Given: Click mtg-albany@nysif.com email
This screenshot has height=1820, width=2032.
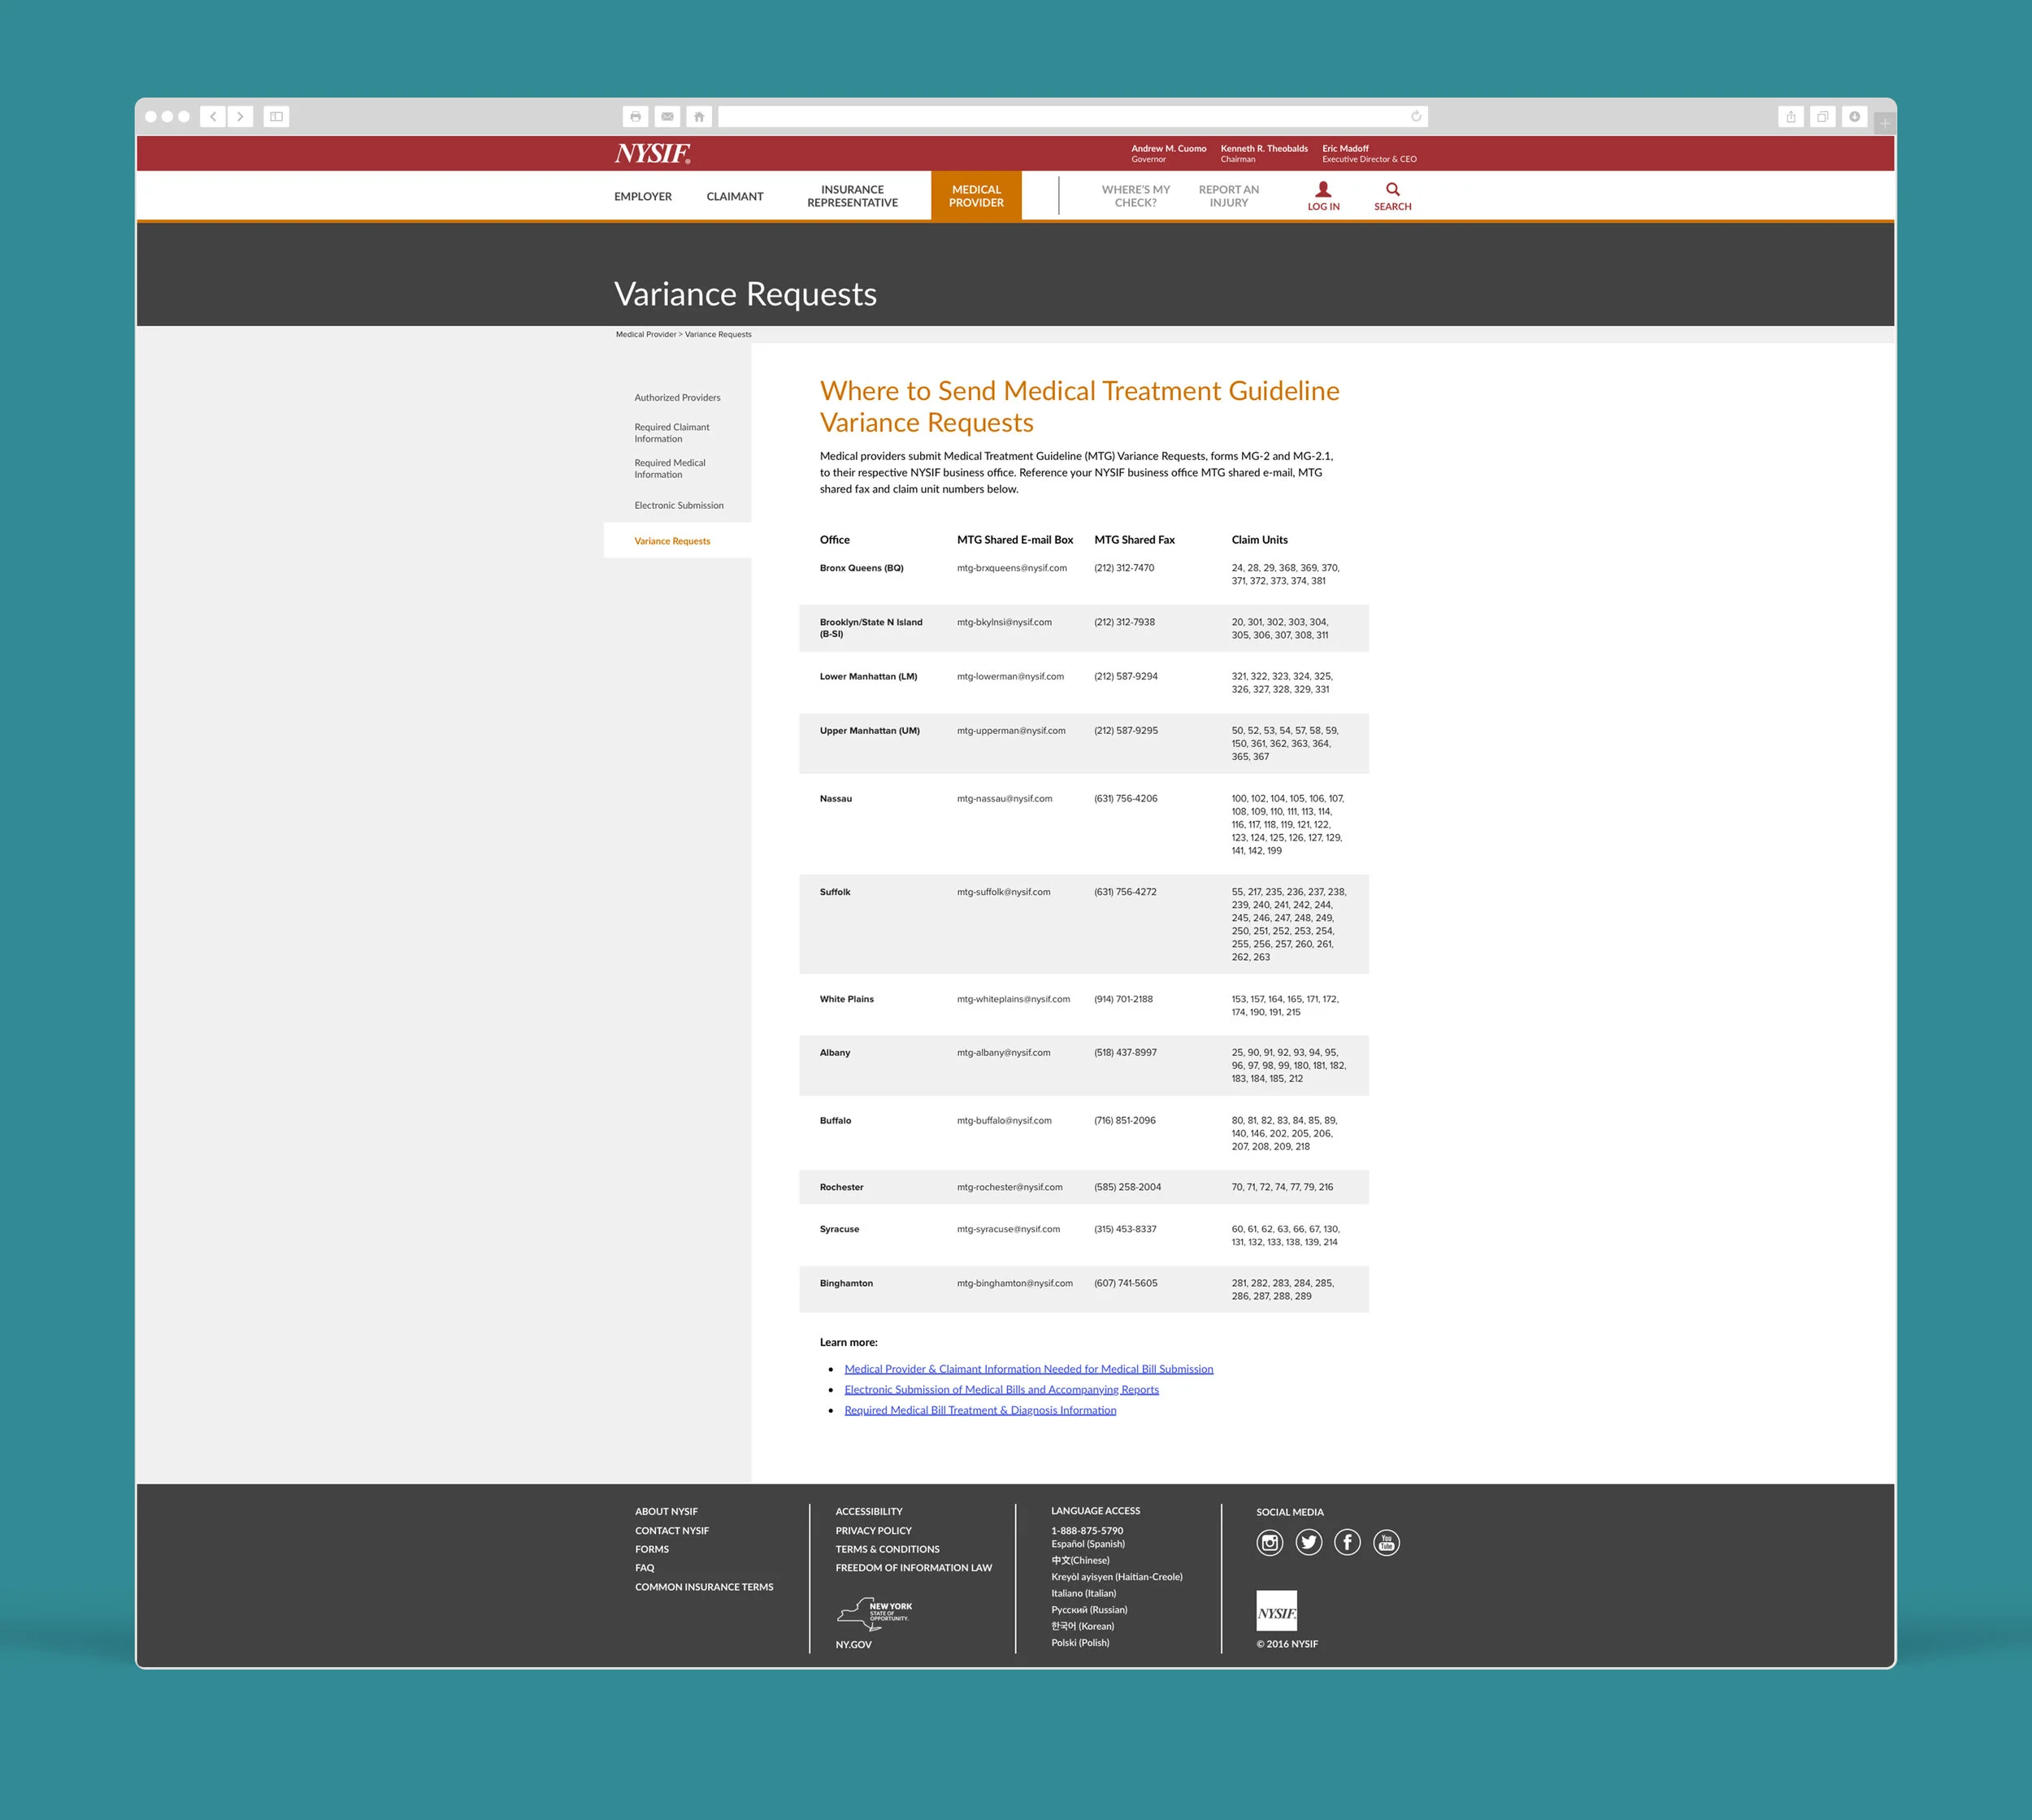Looking at the screenshot, I should [x=1004, y=1053].
